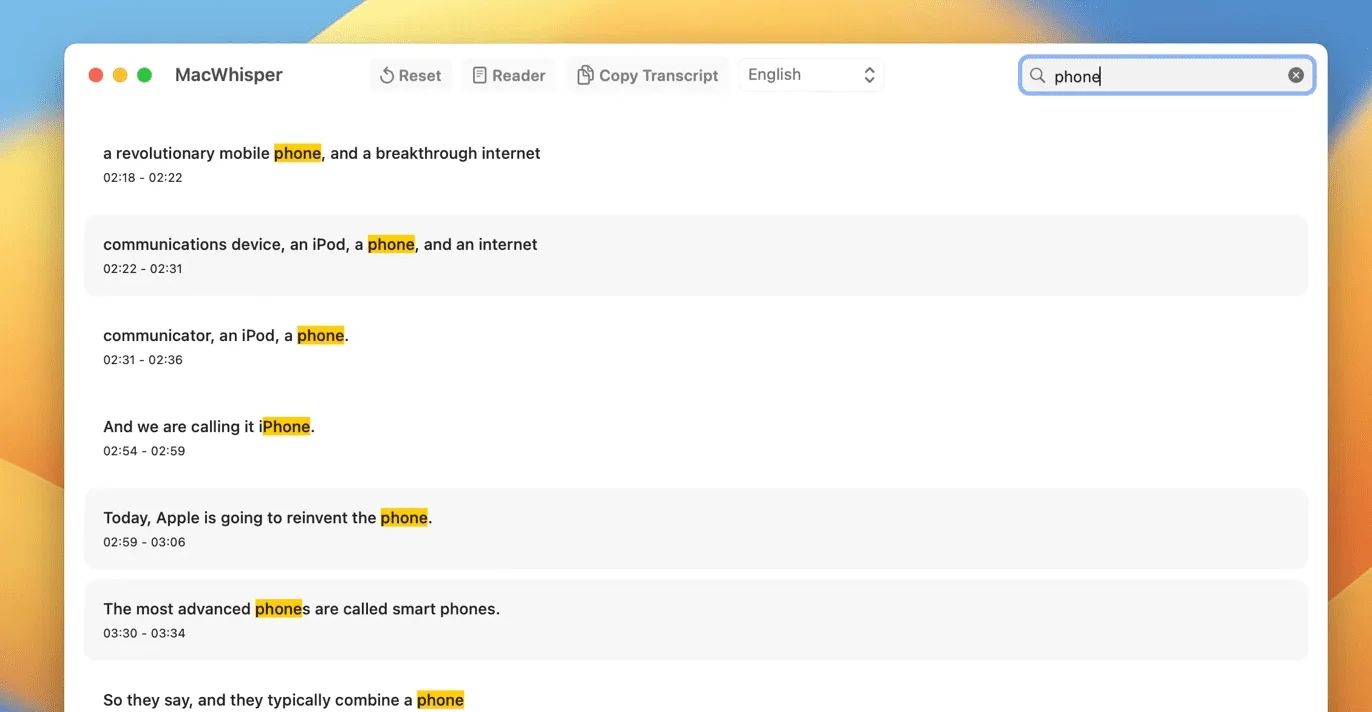Click inside the search field containing phone
This screenshot has height=712, width=1372.
[x=1167, y=75]
